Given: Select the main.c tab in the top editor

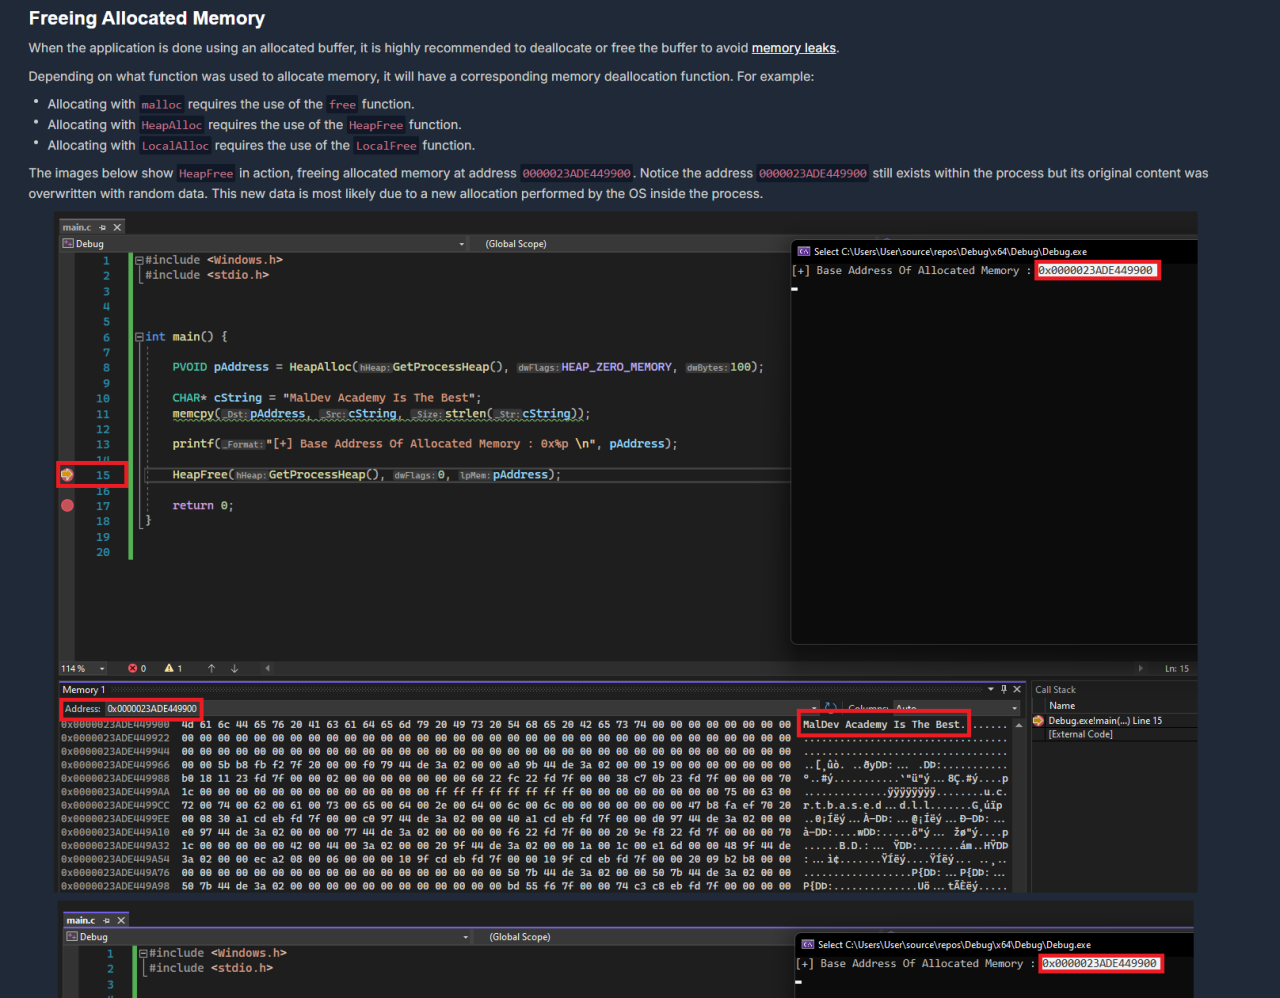Looking at the screenshot, I should pos(78,226).
